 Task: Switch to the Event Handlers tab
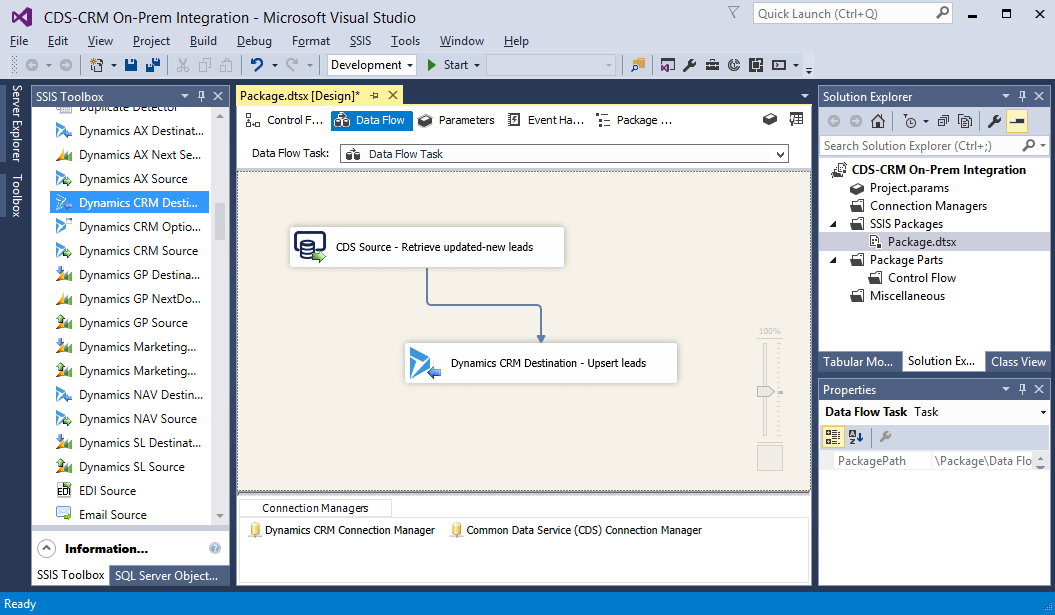[546, 120]
